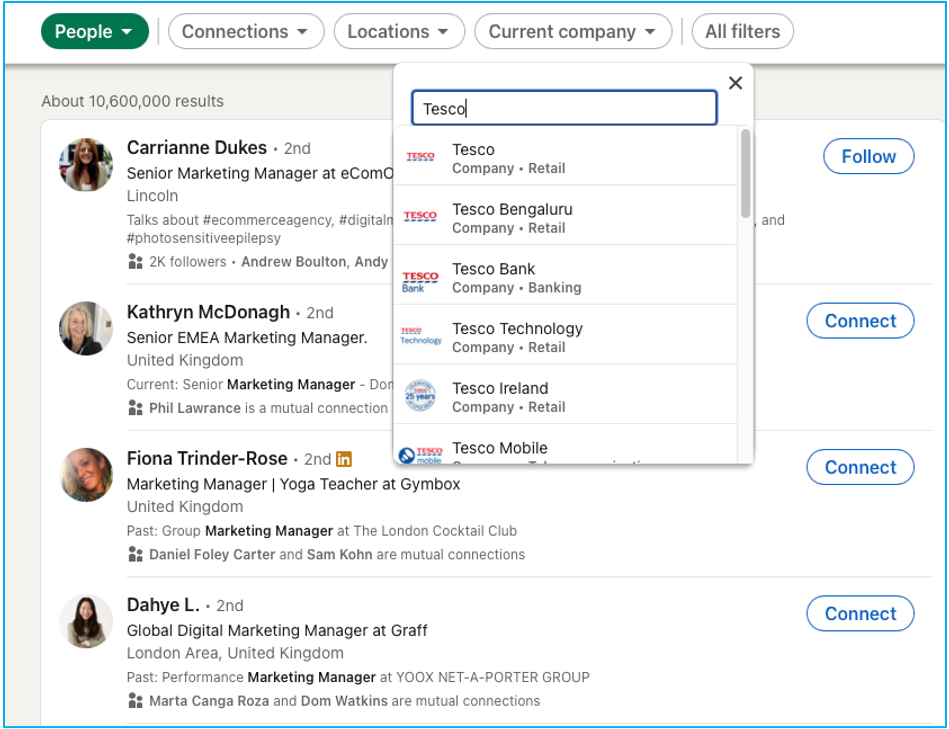Open Kathryn McDonagh profile photo

pyautogui.click(x=86, y=329)
